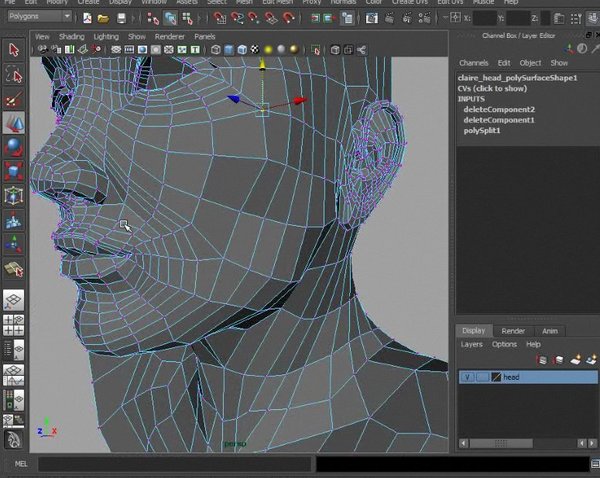This screenshot has height=478, width=600.
Task: Switch to the Rotate tool
Action: [x=14, y=147]
